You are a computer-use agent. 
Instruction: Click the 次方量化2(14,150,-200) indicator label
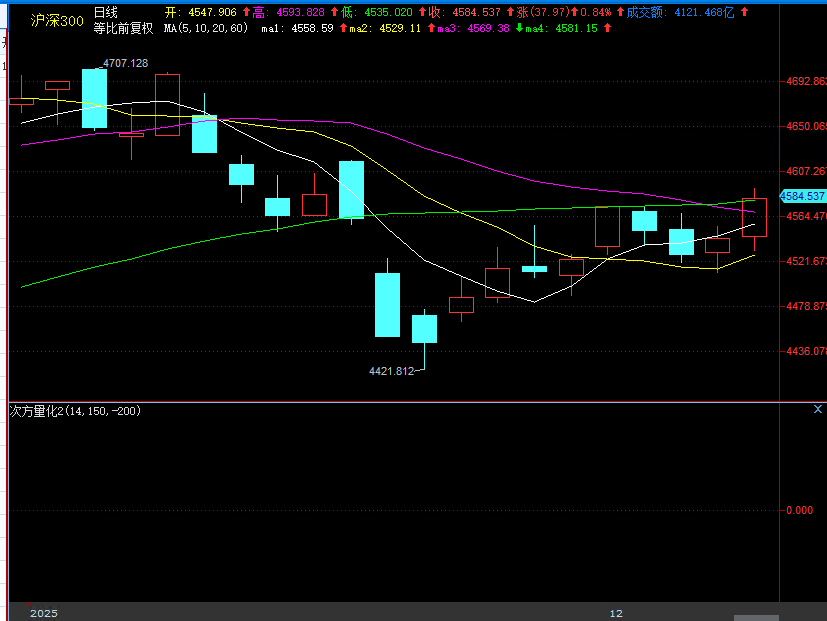[76, 410]
